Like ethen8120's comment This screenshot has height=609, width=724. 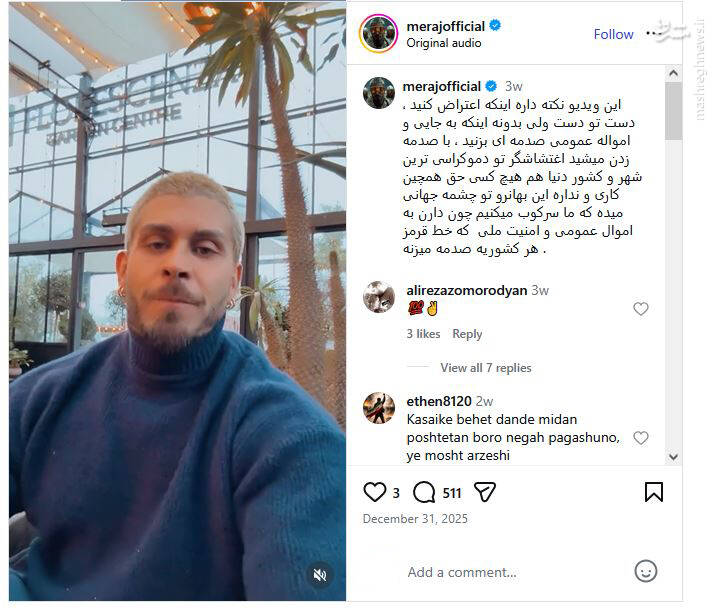pos(641,438)
